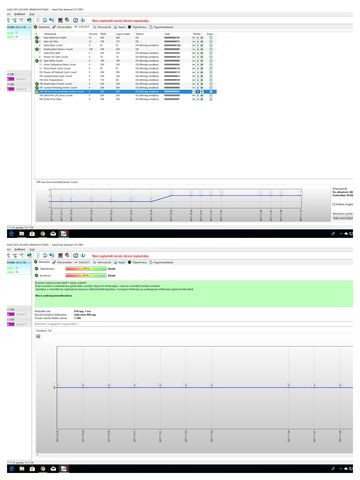Click red unregistered version notice in S.M.A.R.T. window
The height and width of the screenshot is (480, 360).
(x=121, y=21)
